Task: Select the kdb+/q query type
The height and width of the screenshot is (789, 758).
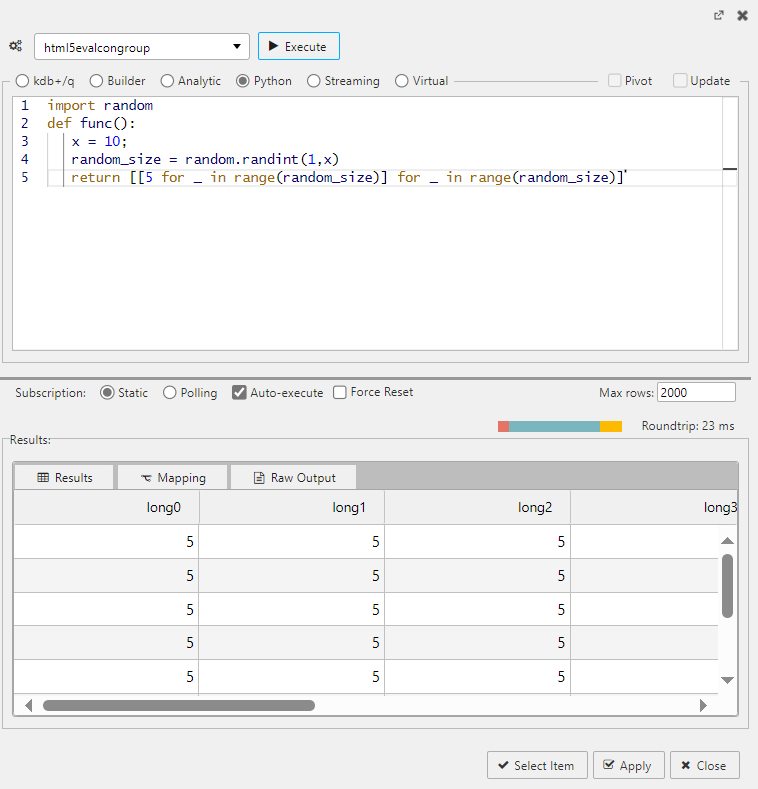Action: click(22, 81)
